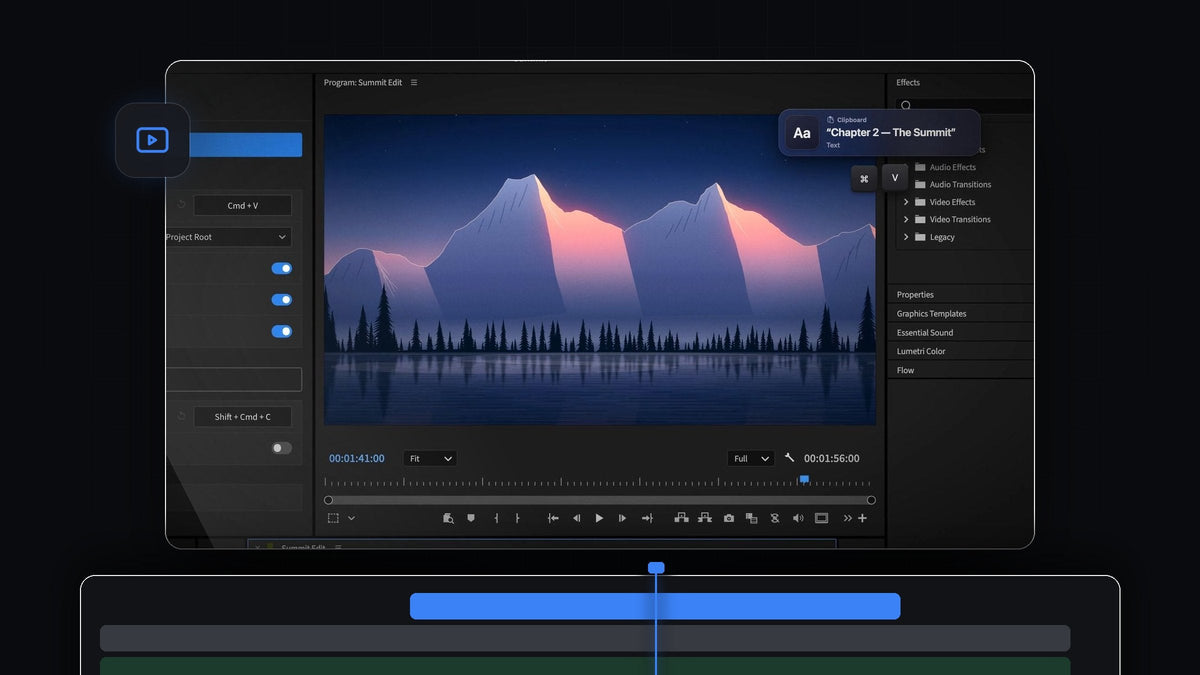Click the "Chapter 2 — The Summit" clipboard card

880,133
